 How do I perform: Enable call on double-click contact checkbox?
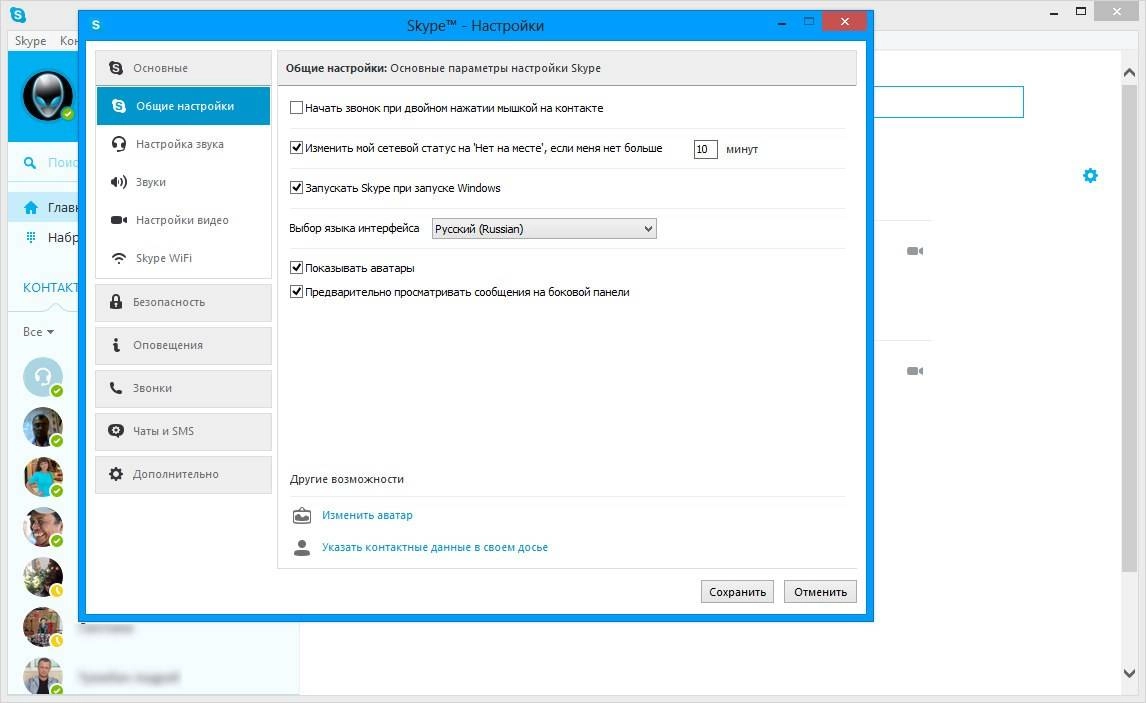click(x=296, y=107)
